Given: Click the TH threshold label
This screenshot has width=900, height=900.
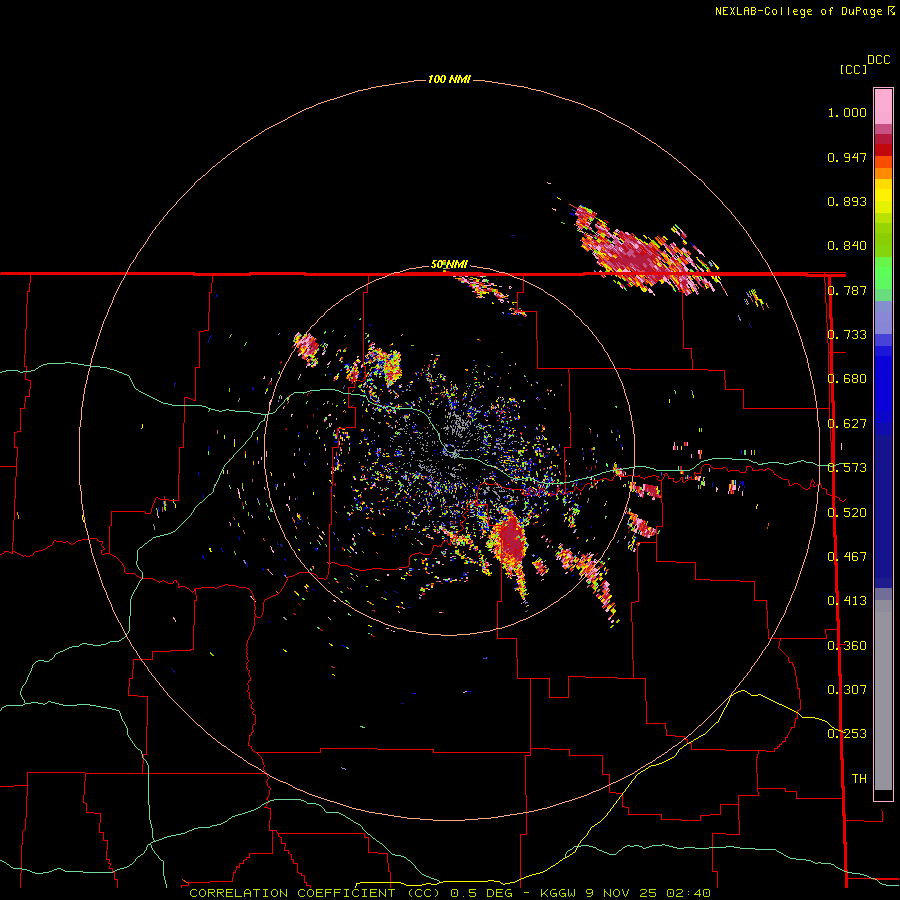Looking at the screenshot, I should click(x=859, y=779).
